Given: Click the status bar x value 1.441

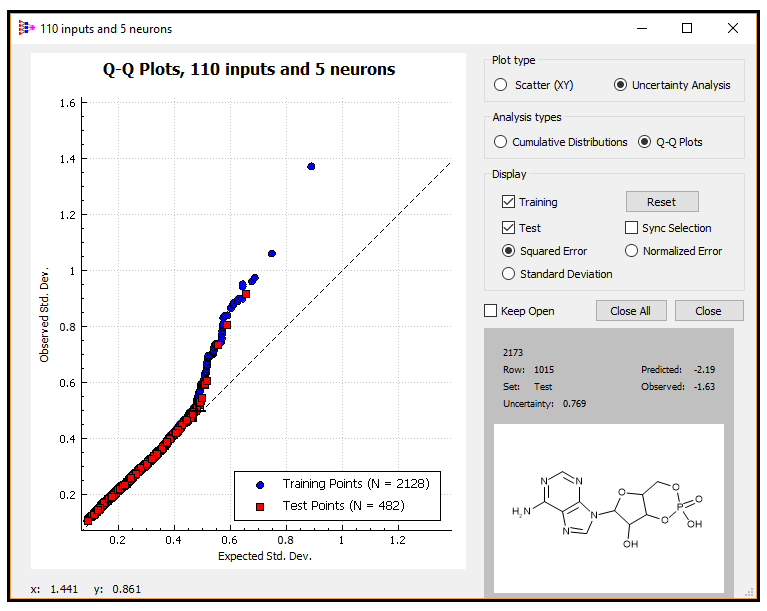Looking at the screenshot, I should coord(64,589).
